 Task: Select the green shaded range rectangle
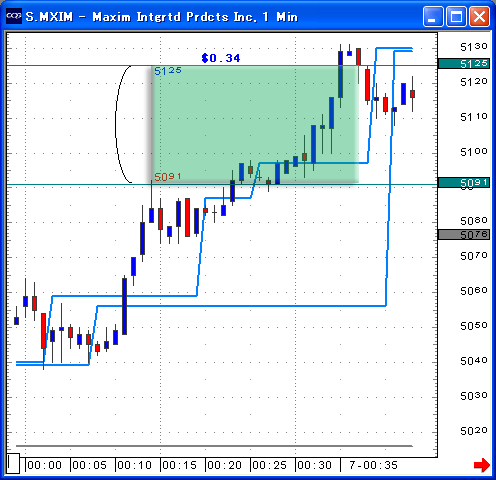pos(255,124)
